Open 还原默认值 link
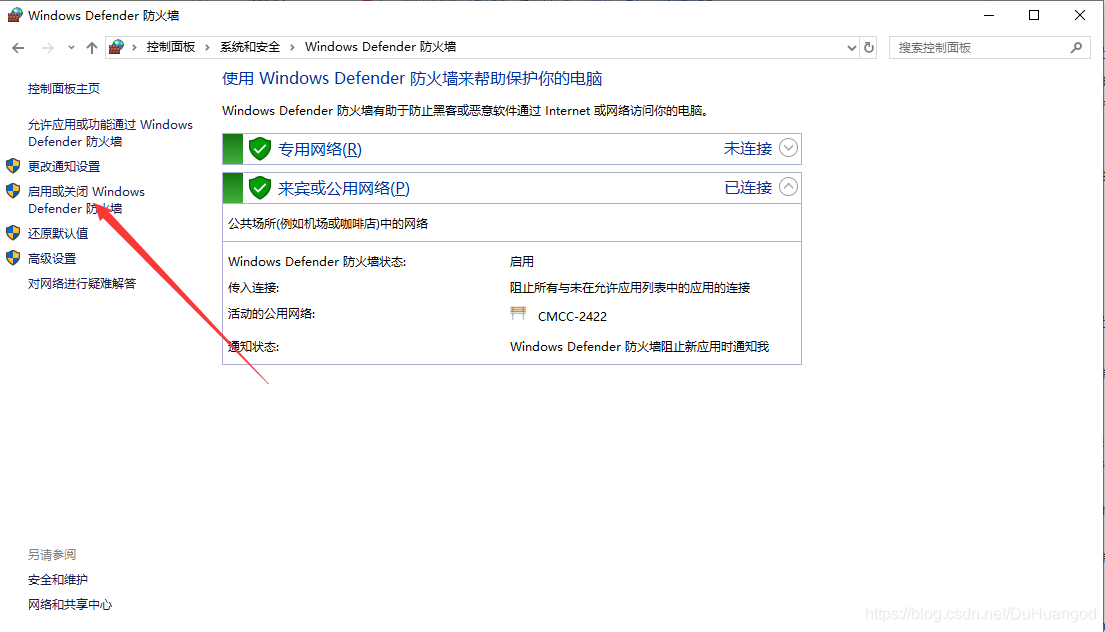1105x632 pixels. click(x=58, y=233)
